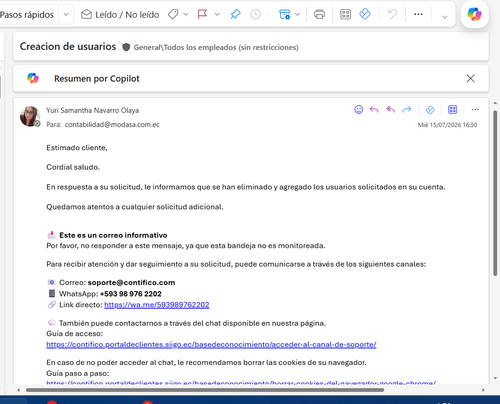
Task: Open the acceder-al-canal-de-soporte guide link
Action: pyautogui.click(x=211, y=345)
